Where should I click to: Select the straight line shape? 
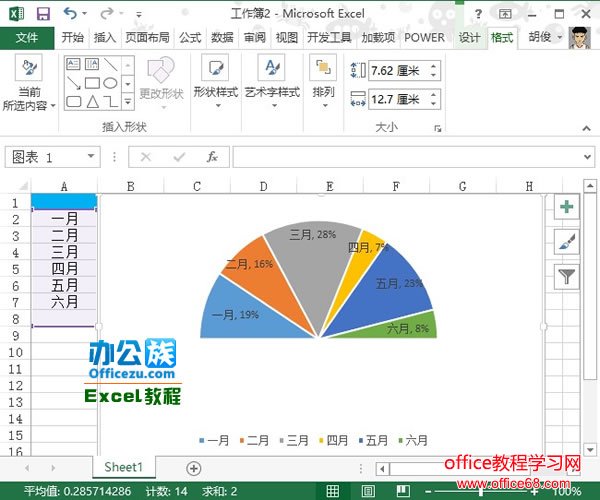pyautogui.click(x=111, y=64)
